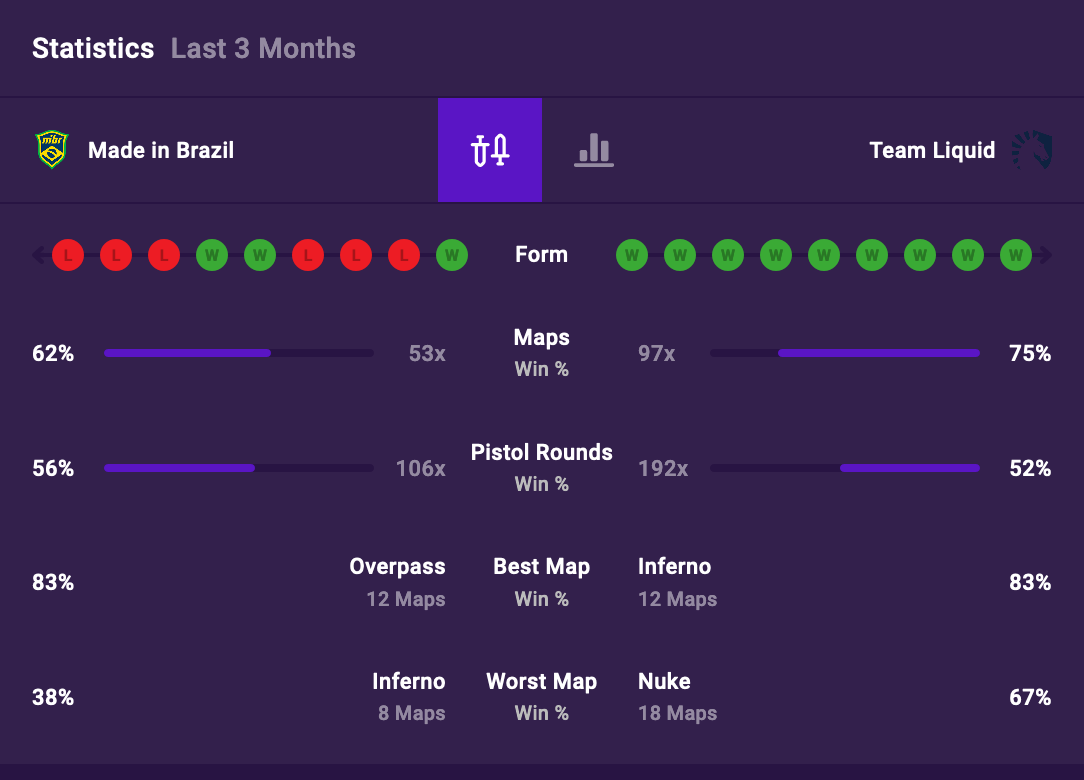Open the Team Liquid team name link

pyautogui.click(x=932, y=151)
